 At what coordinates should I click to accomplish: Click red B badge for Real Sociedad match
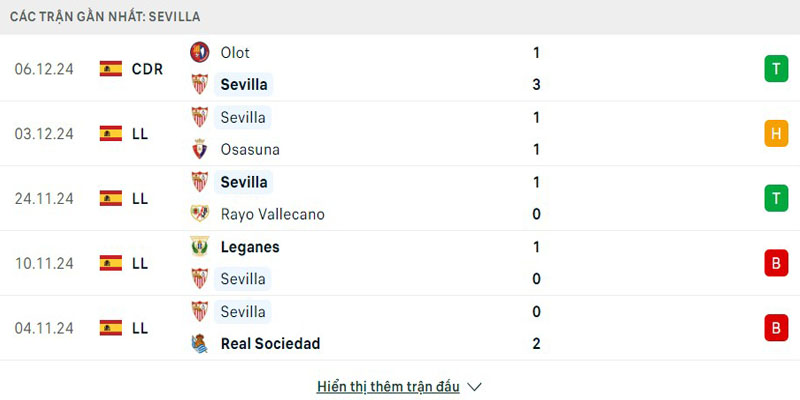776,328
